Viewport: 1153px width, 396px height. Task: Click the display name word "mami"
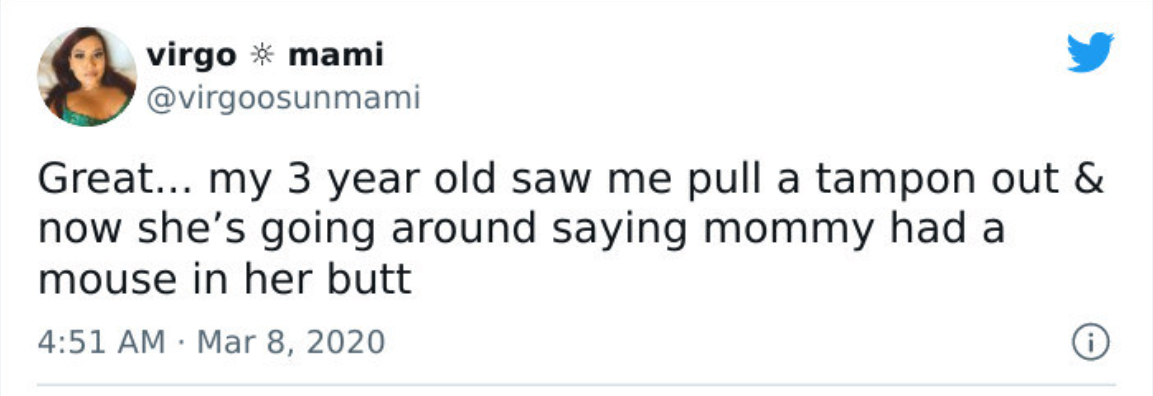pyautogui.click(x=336, y=55)
